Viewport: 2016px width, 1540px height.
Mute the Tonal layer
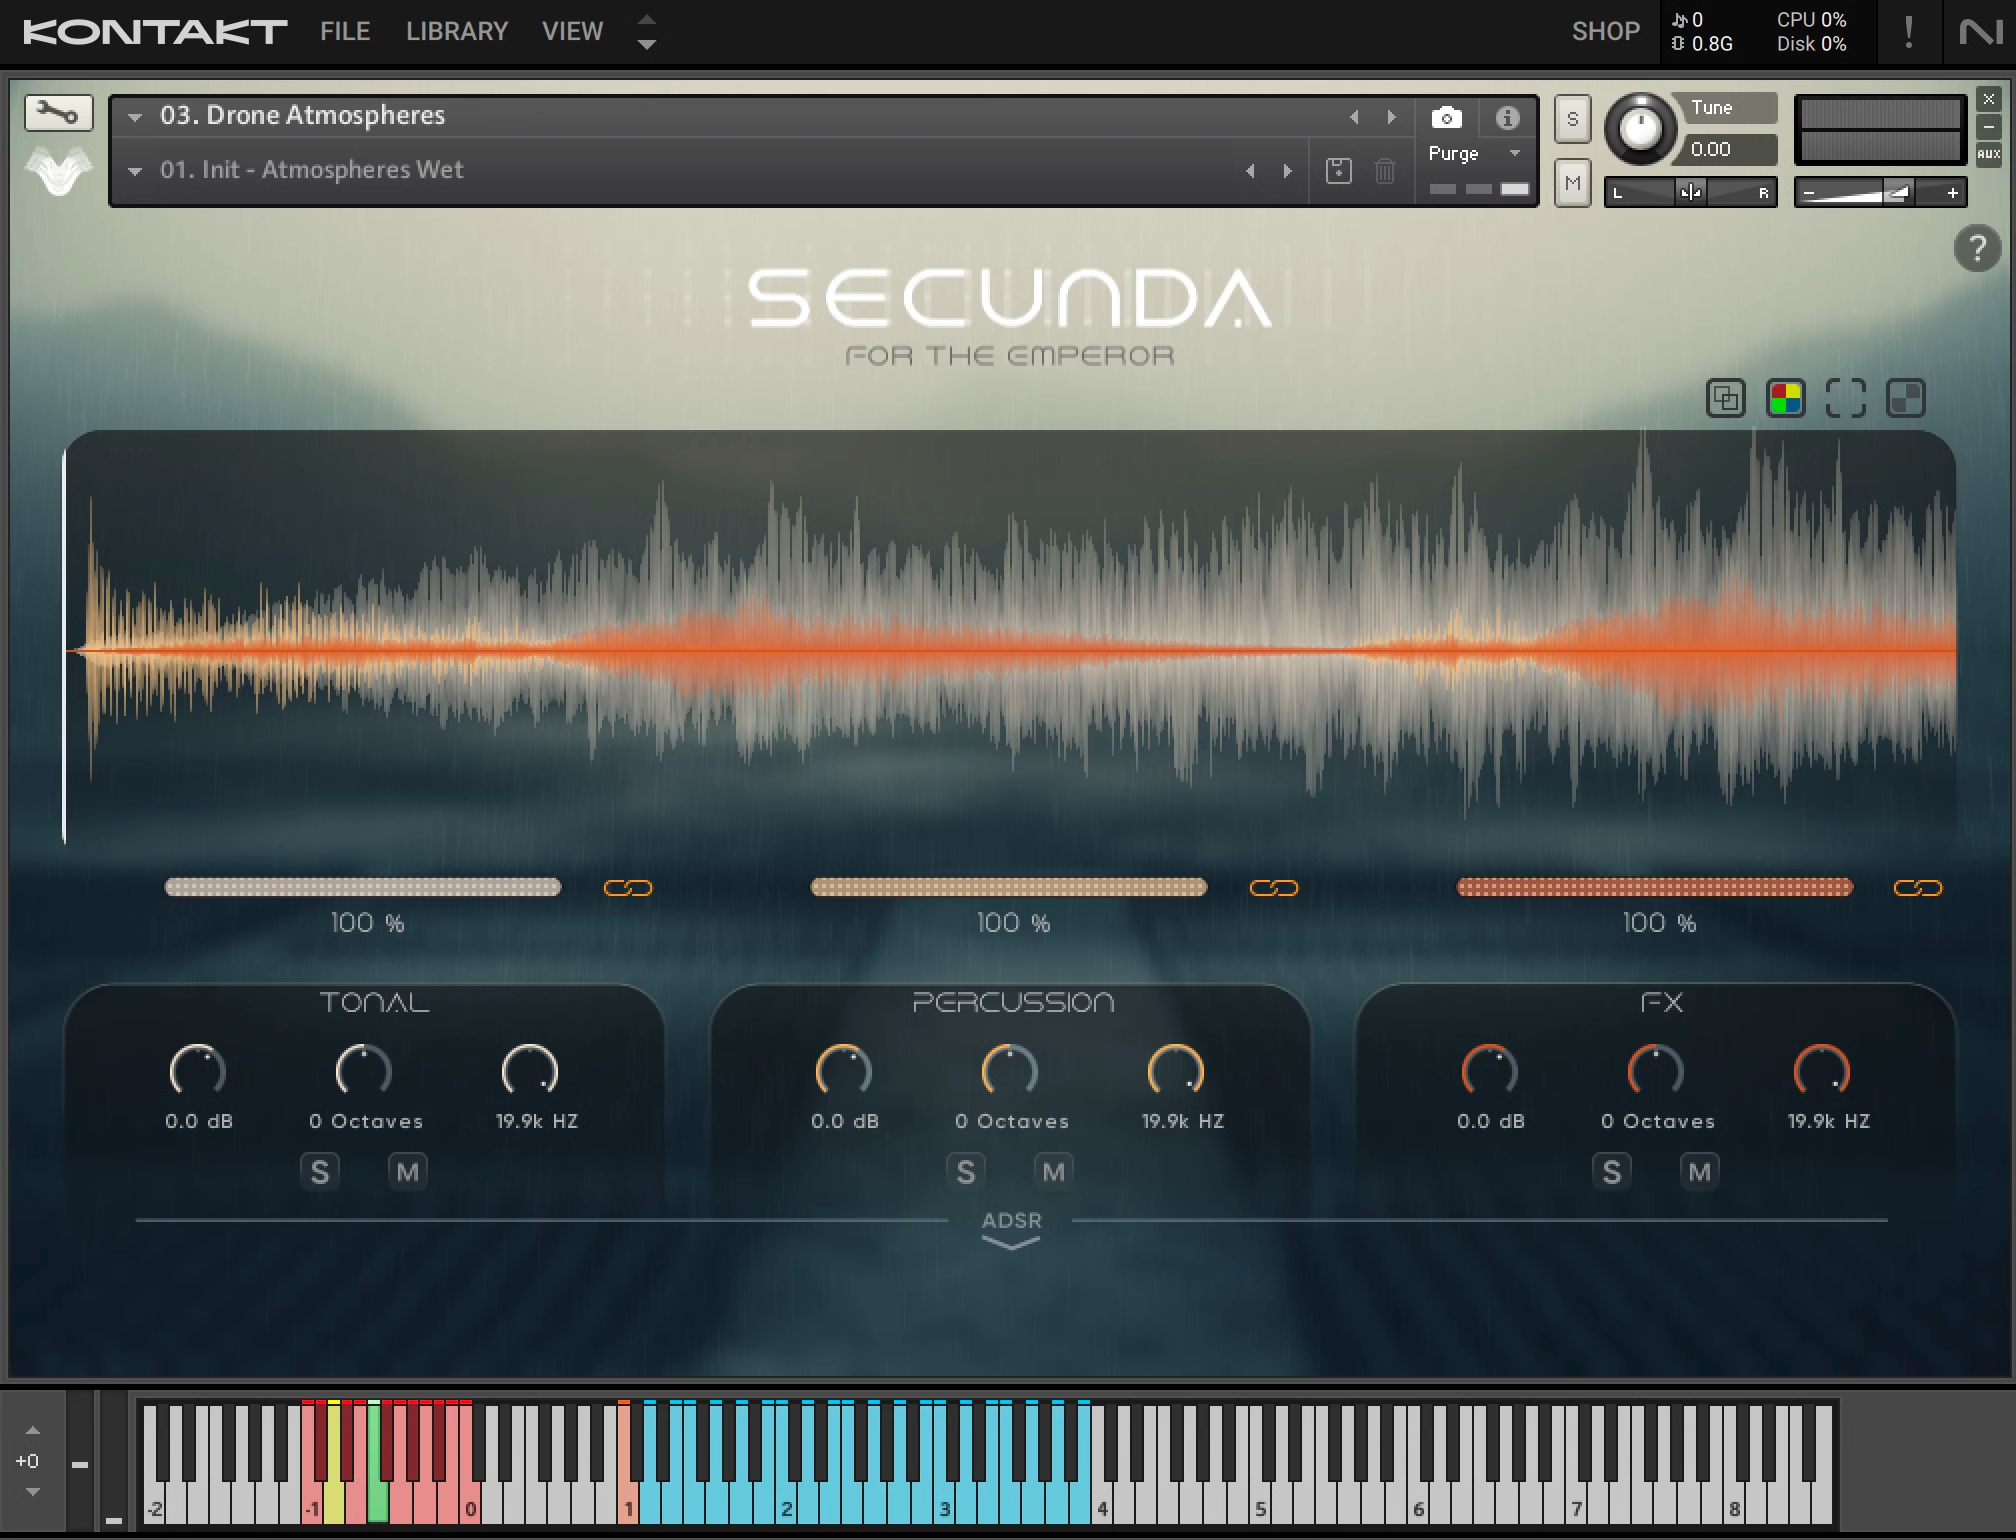[x=407, y=1171]
